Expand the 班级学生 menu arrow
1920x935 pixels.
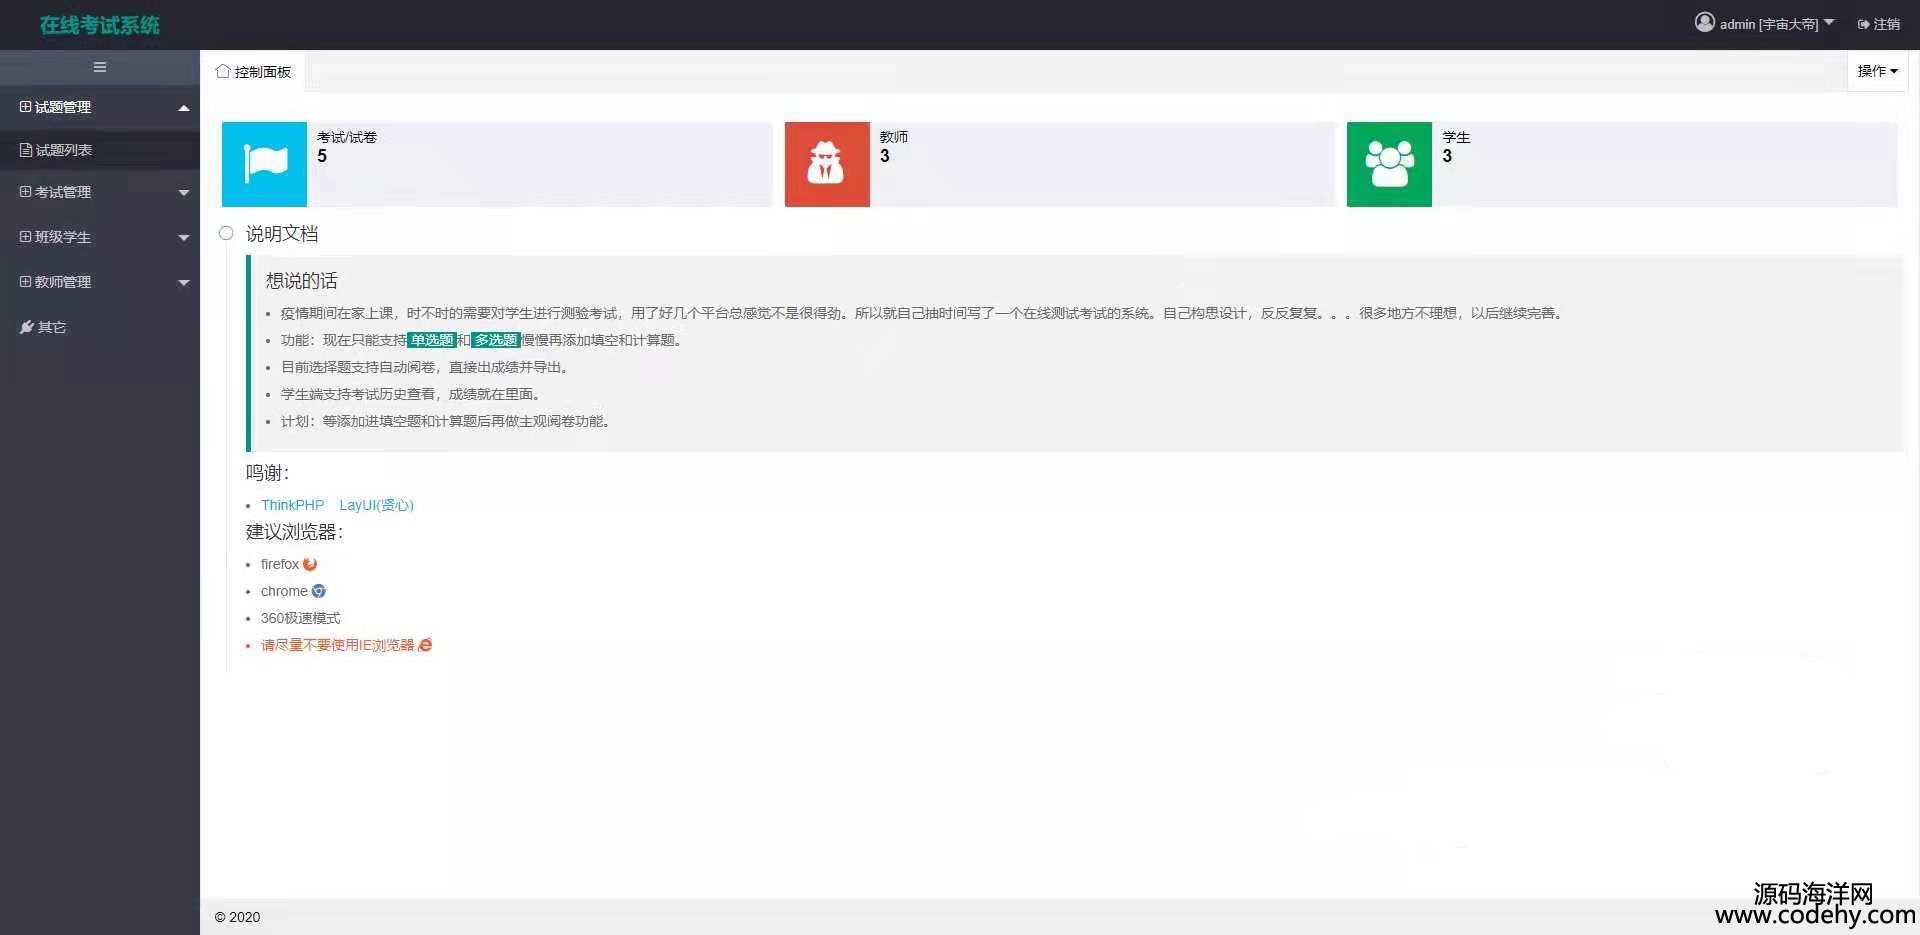point(184,238)
